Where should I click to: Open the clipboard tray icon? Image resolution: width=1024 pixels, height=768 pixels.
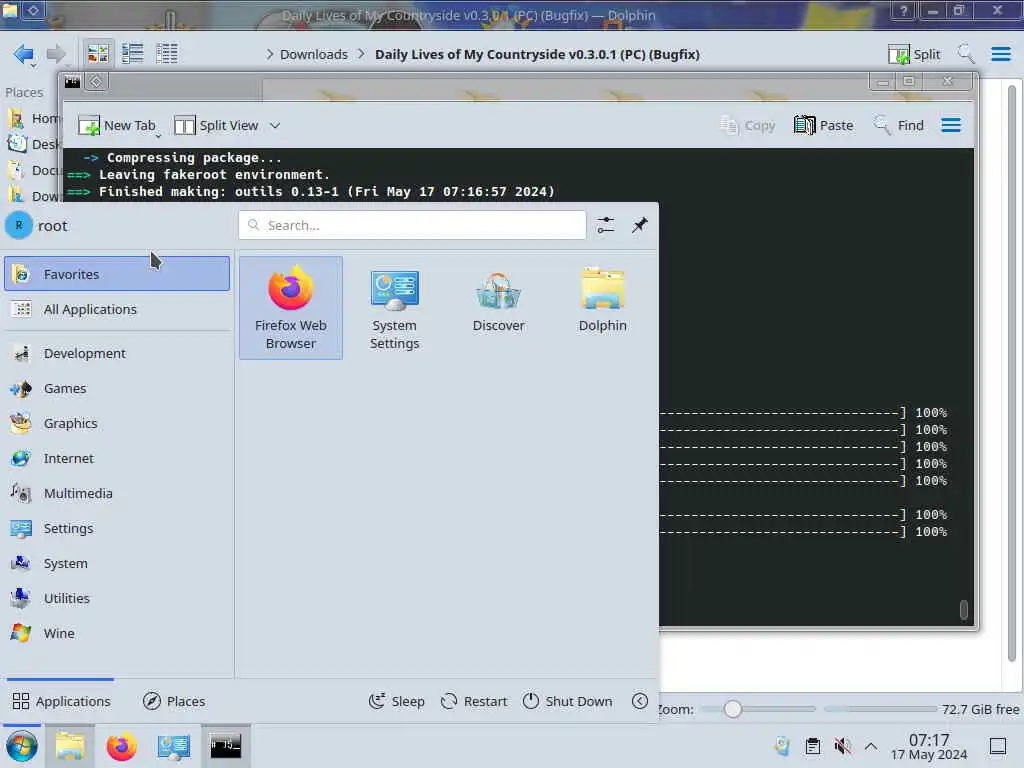[x=812, y=746]
